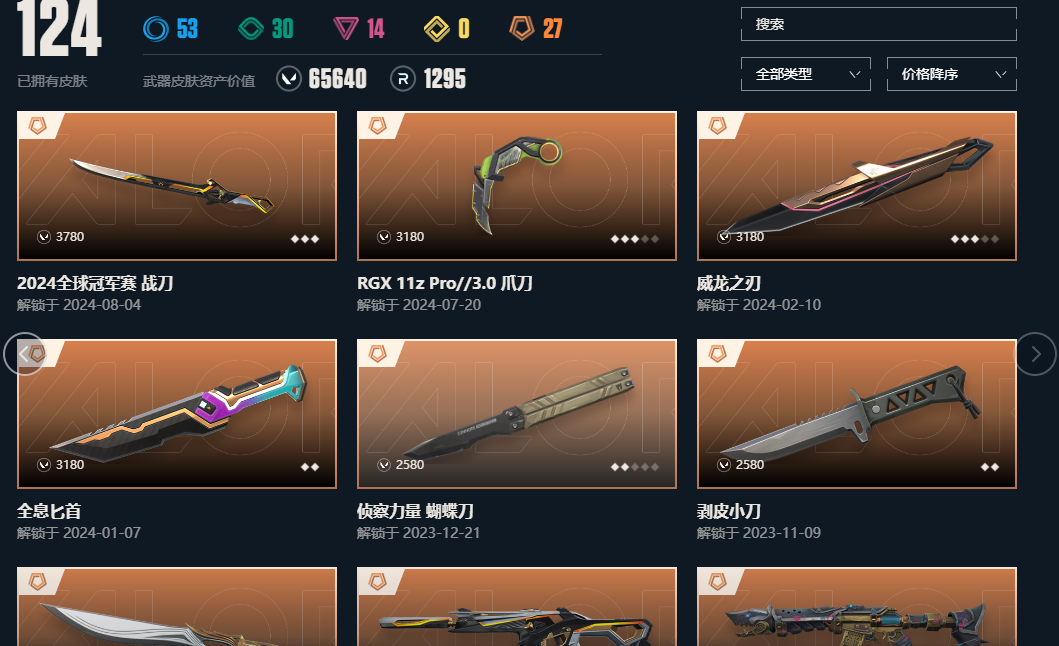
Task: Click in the 搜索 search field
Action: 879,24
